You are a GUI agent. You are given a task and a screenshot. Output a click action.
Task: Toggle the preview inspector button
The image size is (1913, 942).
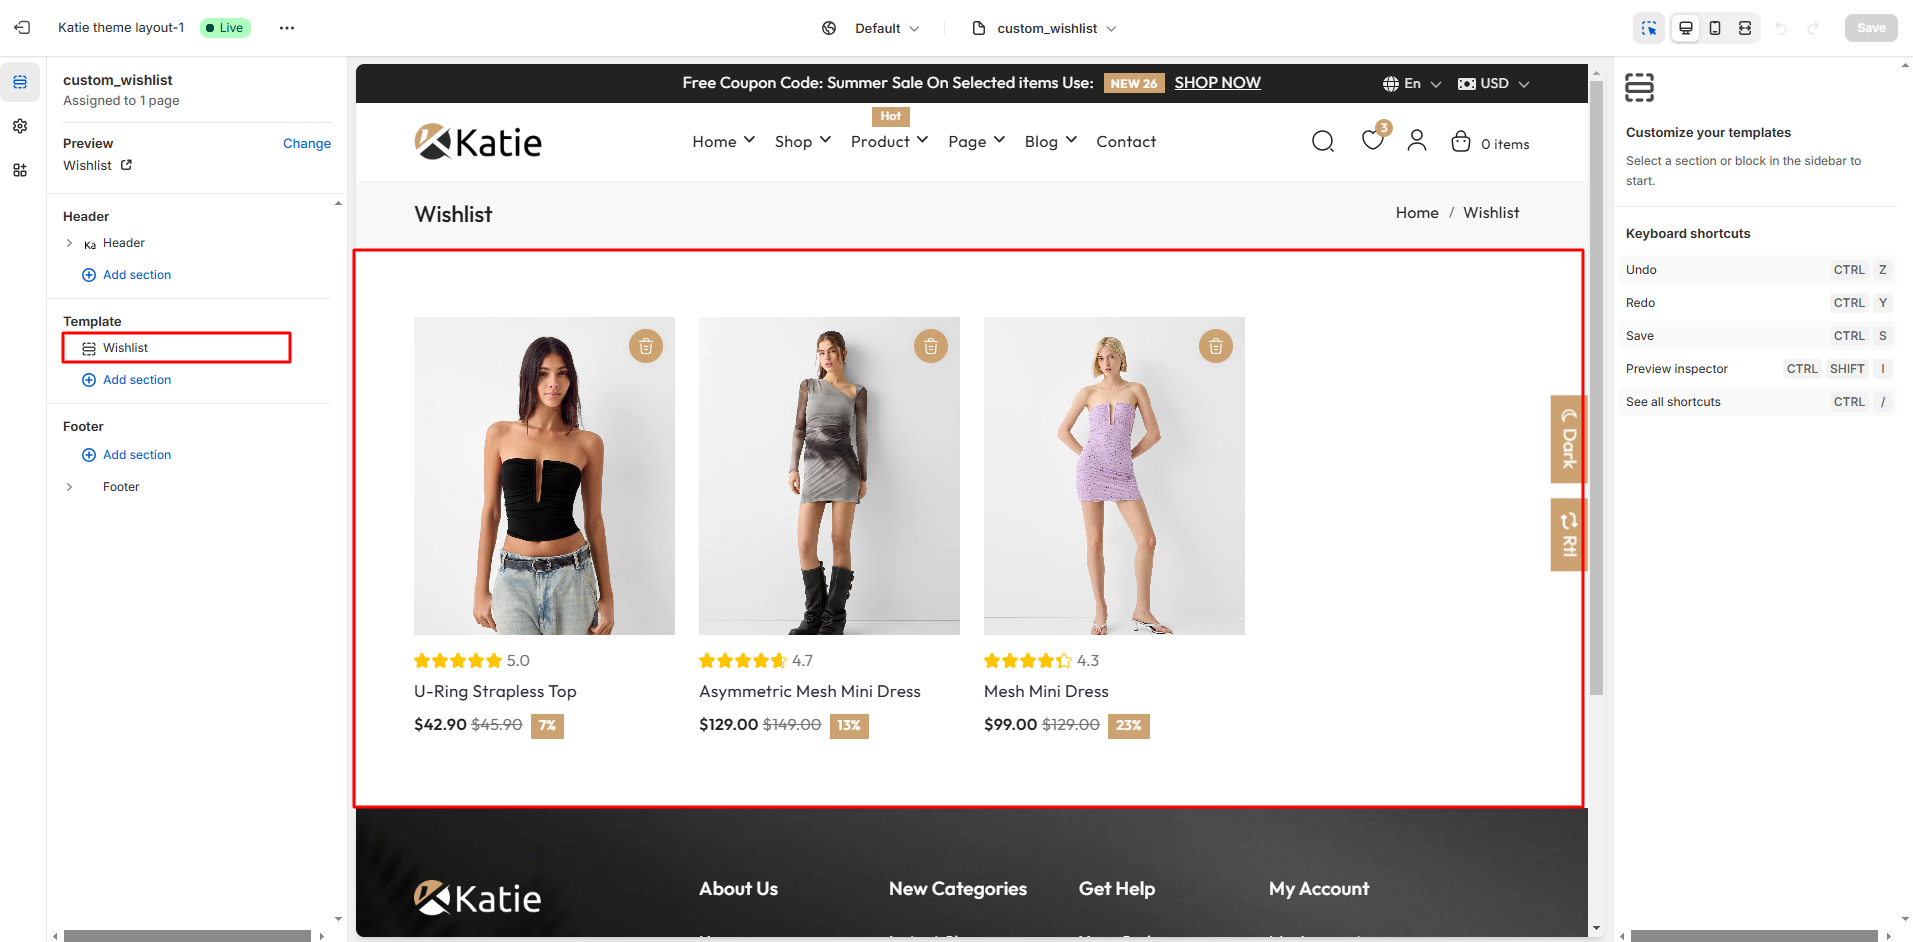[x=1649, y=28]
